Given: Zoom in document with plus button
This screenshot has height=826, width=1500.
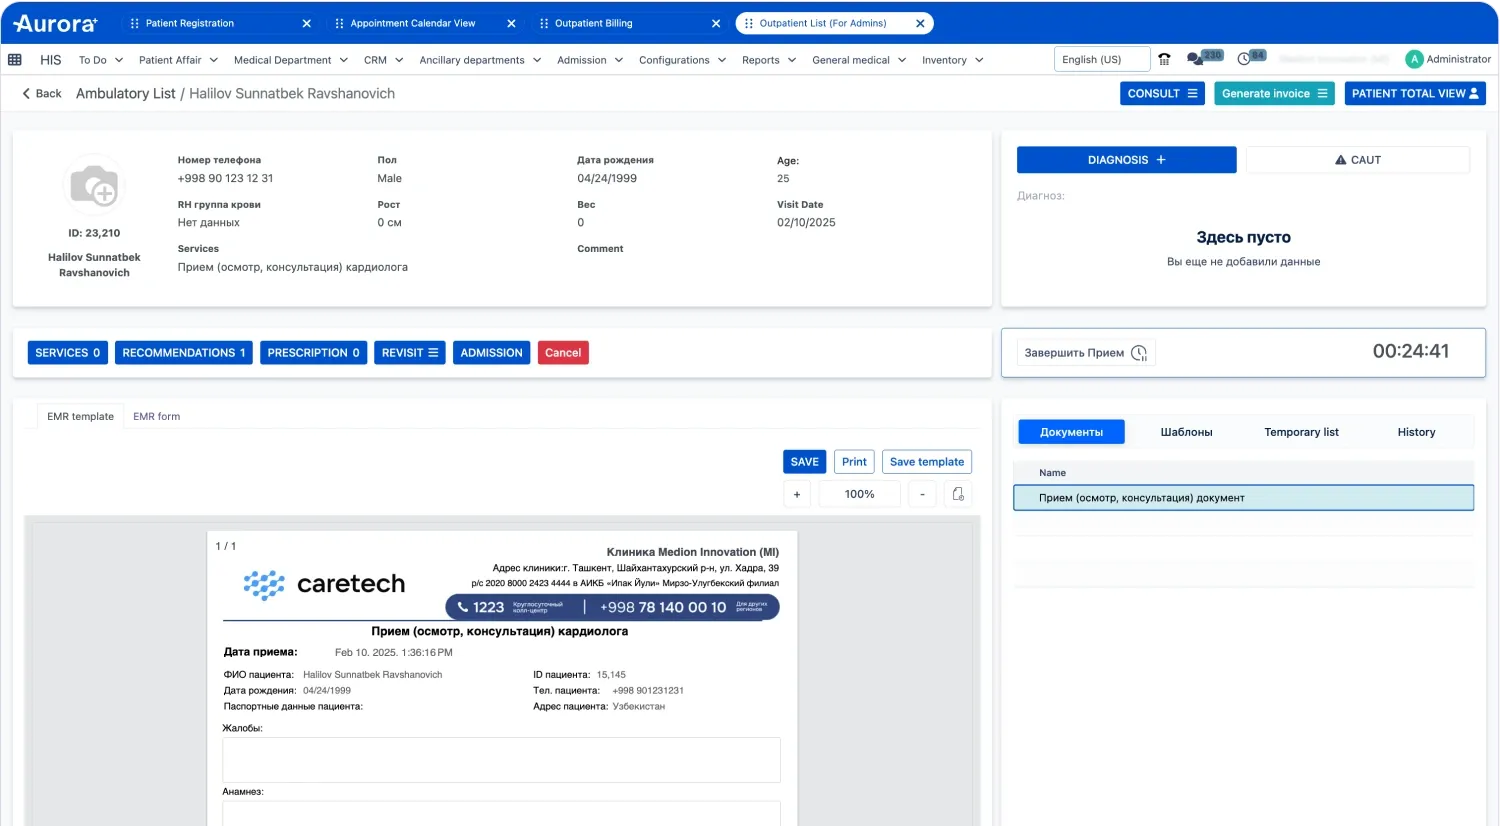Looking at the screenshot, I should coord(797,494).
